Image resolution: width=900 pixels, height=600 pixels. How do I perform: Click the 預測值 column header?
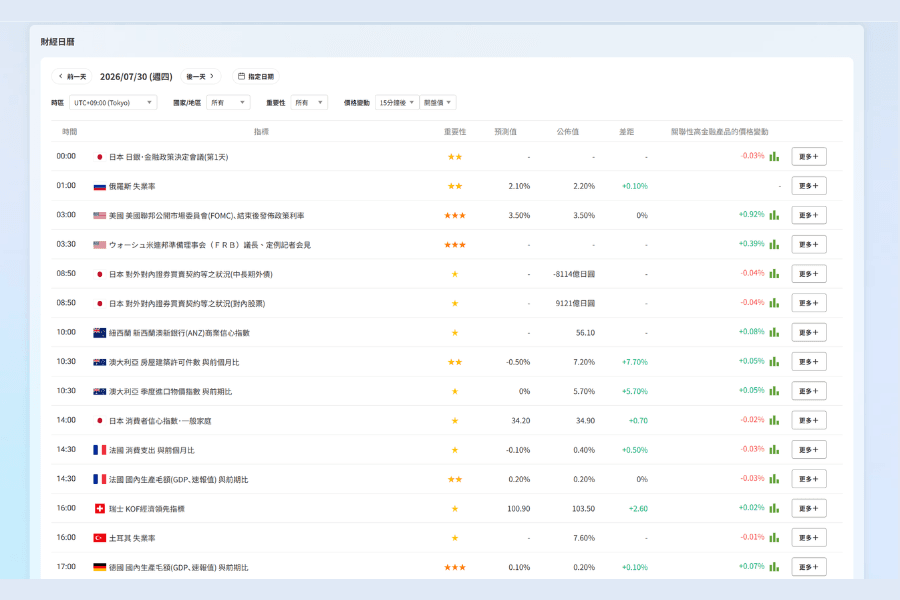pos(505,131)
